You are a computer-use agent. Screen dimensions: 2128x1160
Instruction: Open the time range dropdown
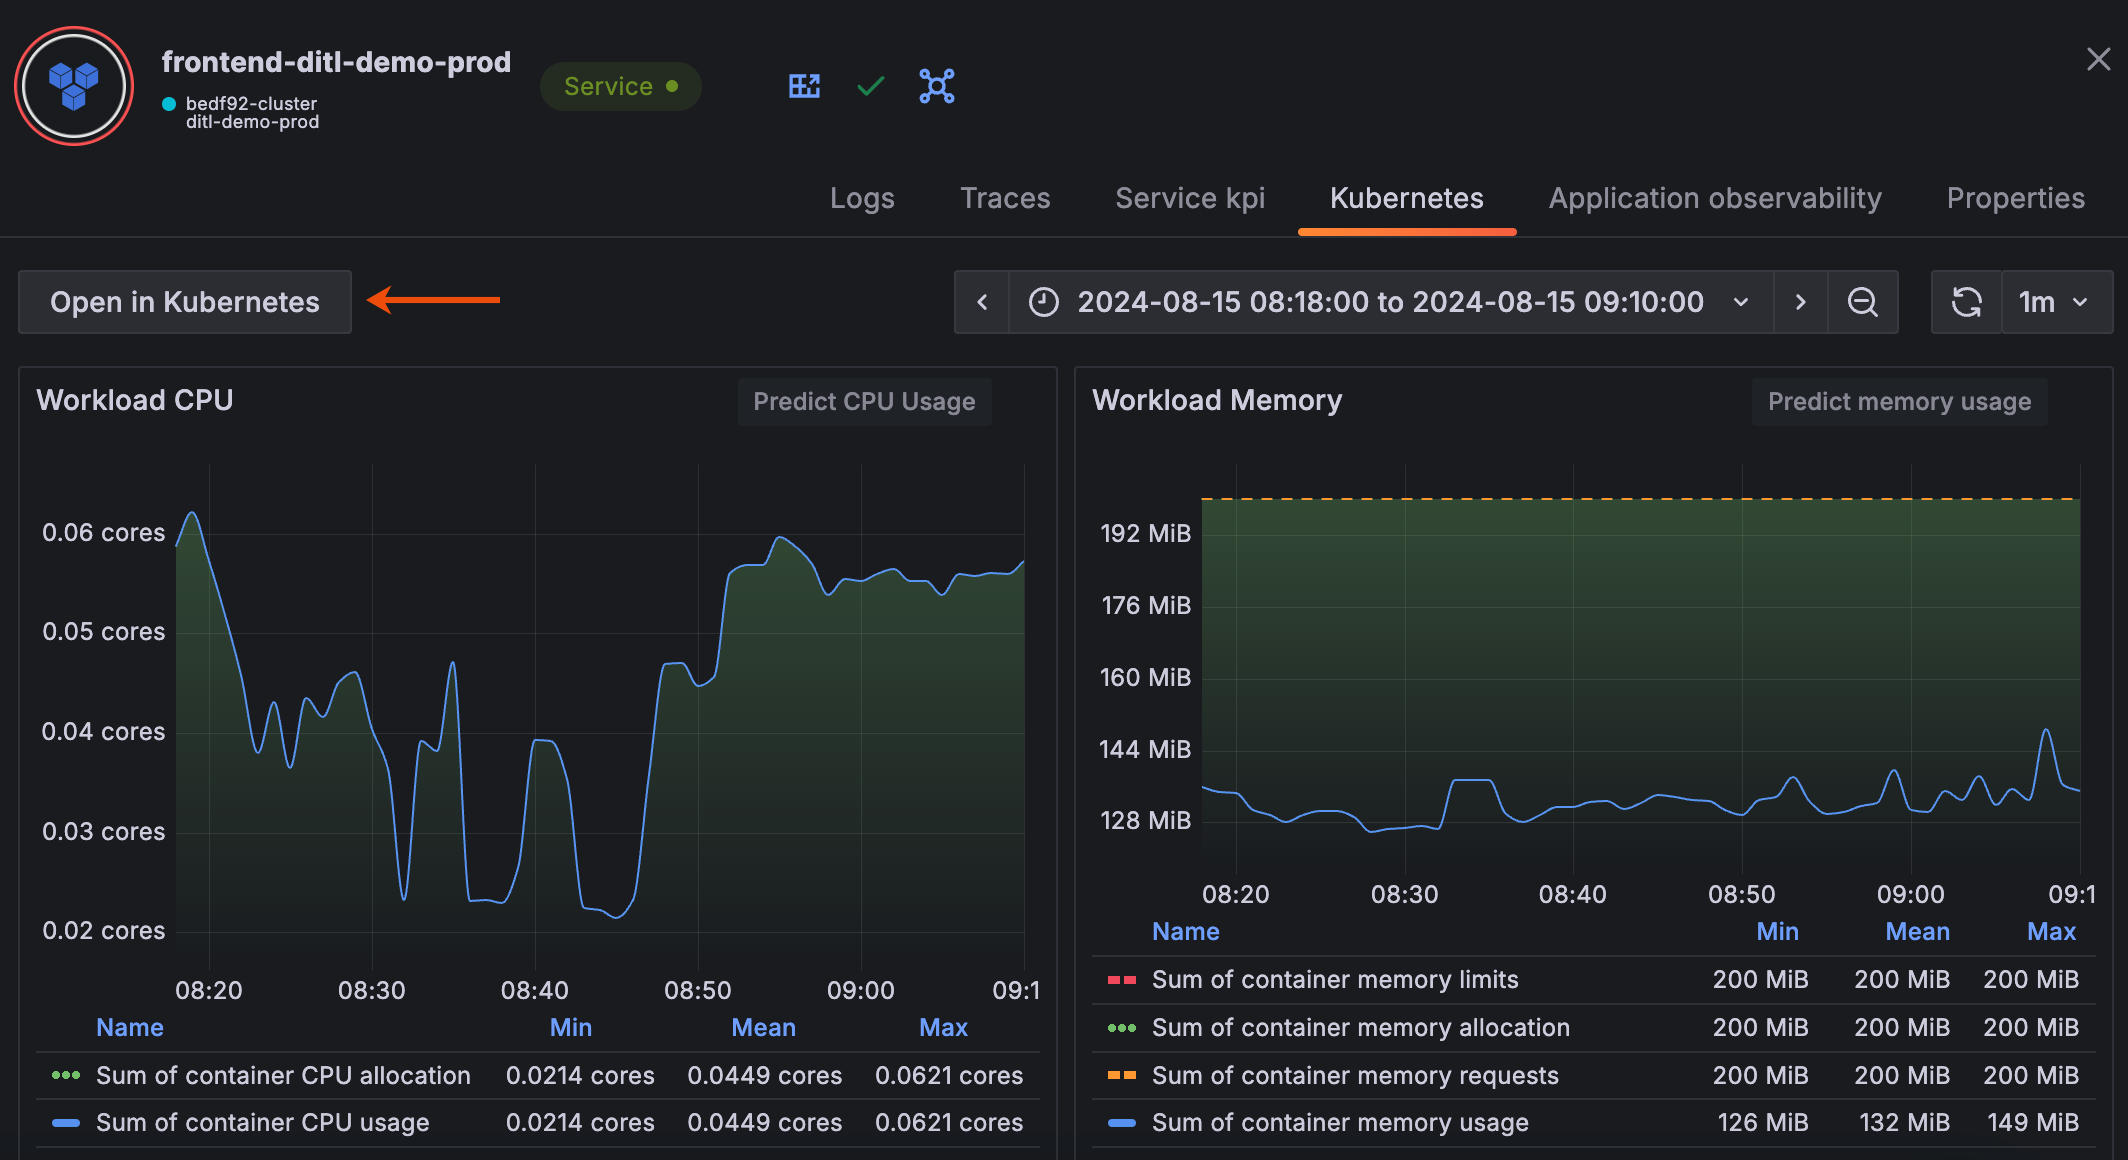pos(1742,301)
